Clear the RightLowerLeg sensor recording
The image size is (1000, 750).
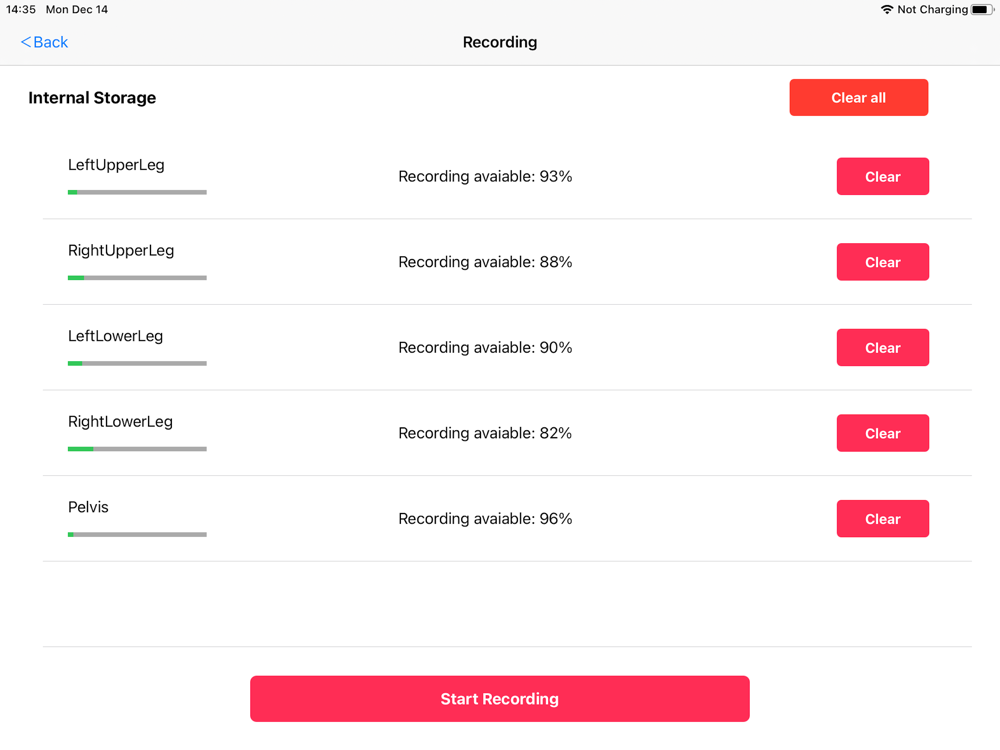pos(882,433)
